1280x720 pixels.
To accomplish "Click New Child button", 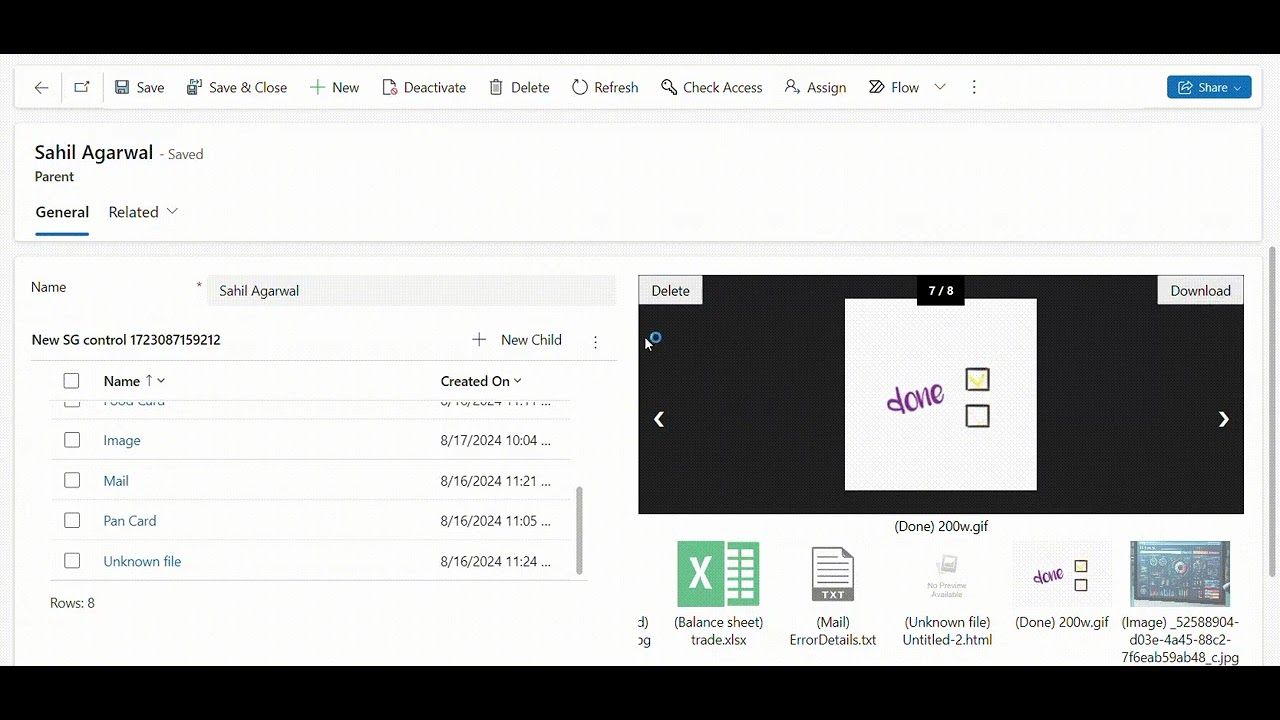I will 517,340.
